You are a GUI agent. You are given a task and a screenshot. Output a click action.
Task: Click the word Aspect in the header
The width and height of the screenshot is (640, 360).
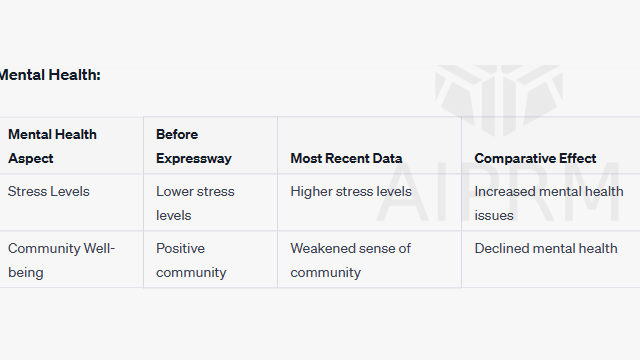[x=31, y=158]
